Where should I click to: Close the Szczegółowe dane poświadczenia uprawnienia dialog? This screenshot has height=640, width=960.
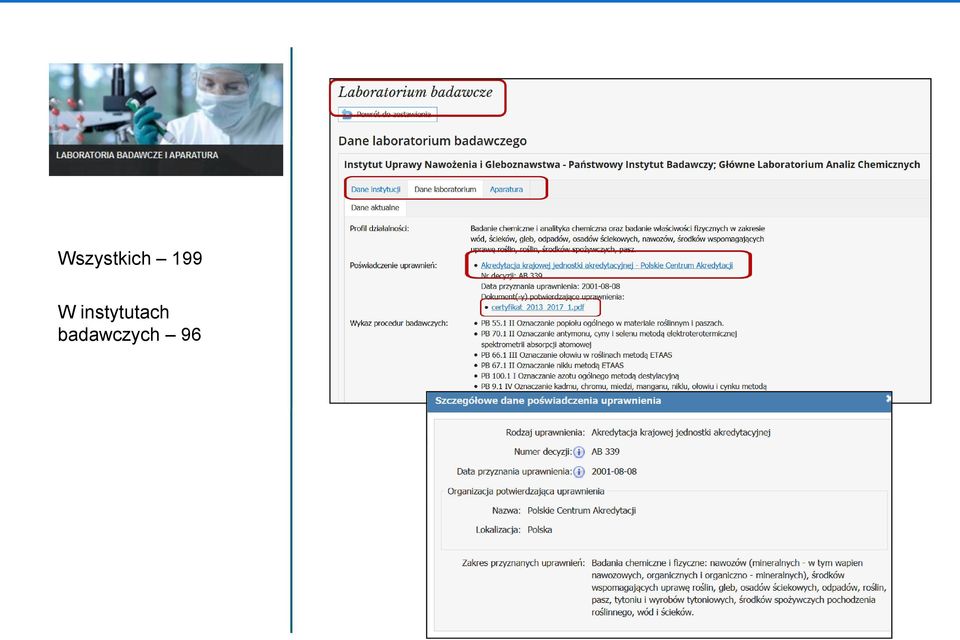(888, 399)
